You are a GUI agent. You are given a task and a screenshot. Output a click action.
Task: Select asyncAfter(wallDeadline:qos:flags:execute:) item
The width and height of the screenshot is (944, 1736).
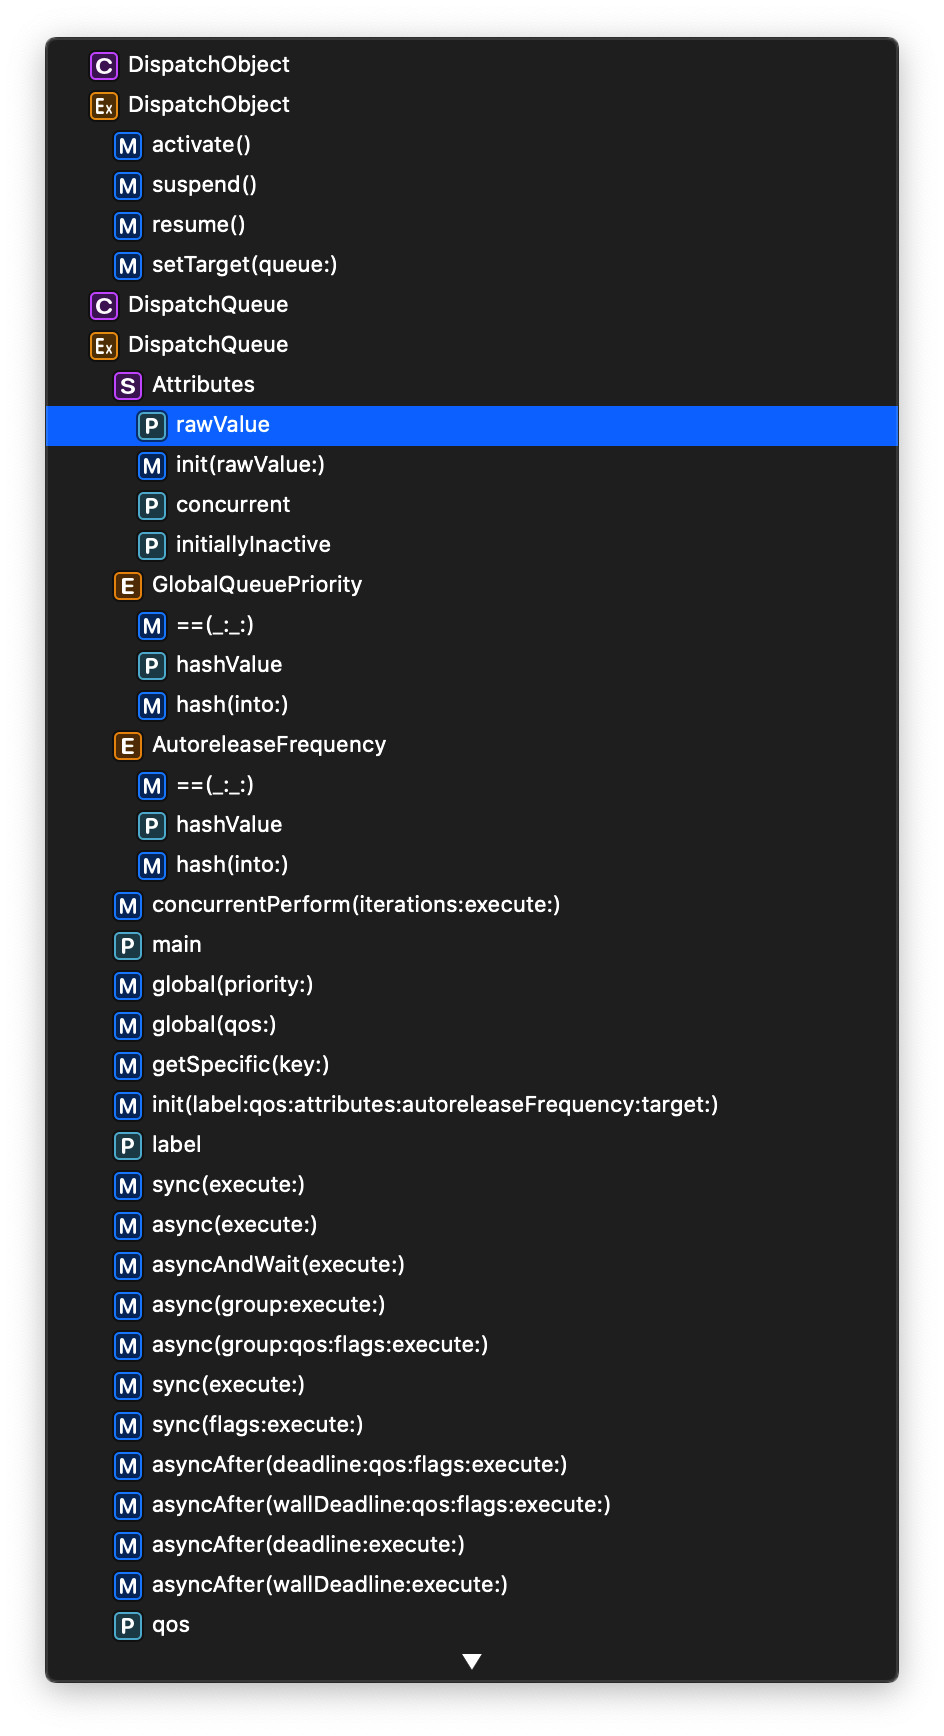[x=472, y=1505]
